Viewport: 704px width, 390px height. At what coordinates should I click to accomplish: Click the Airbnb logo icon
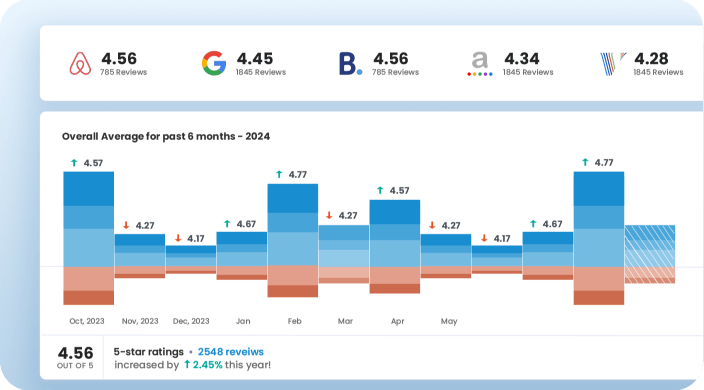click(80, 63)
